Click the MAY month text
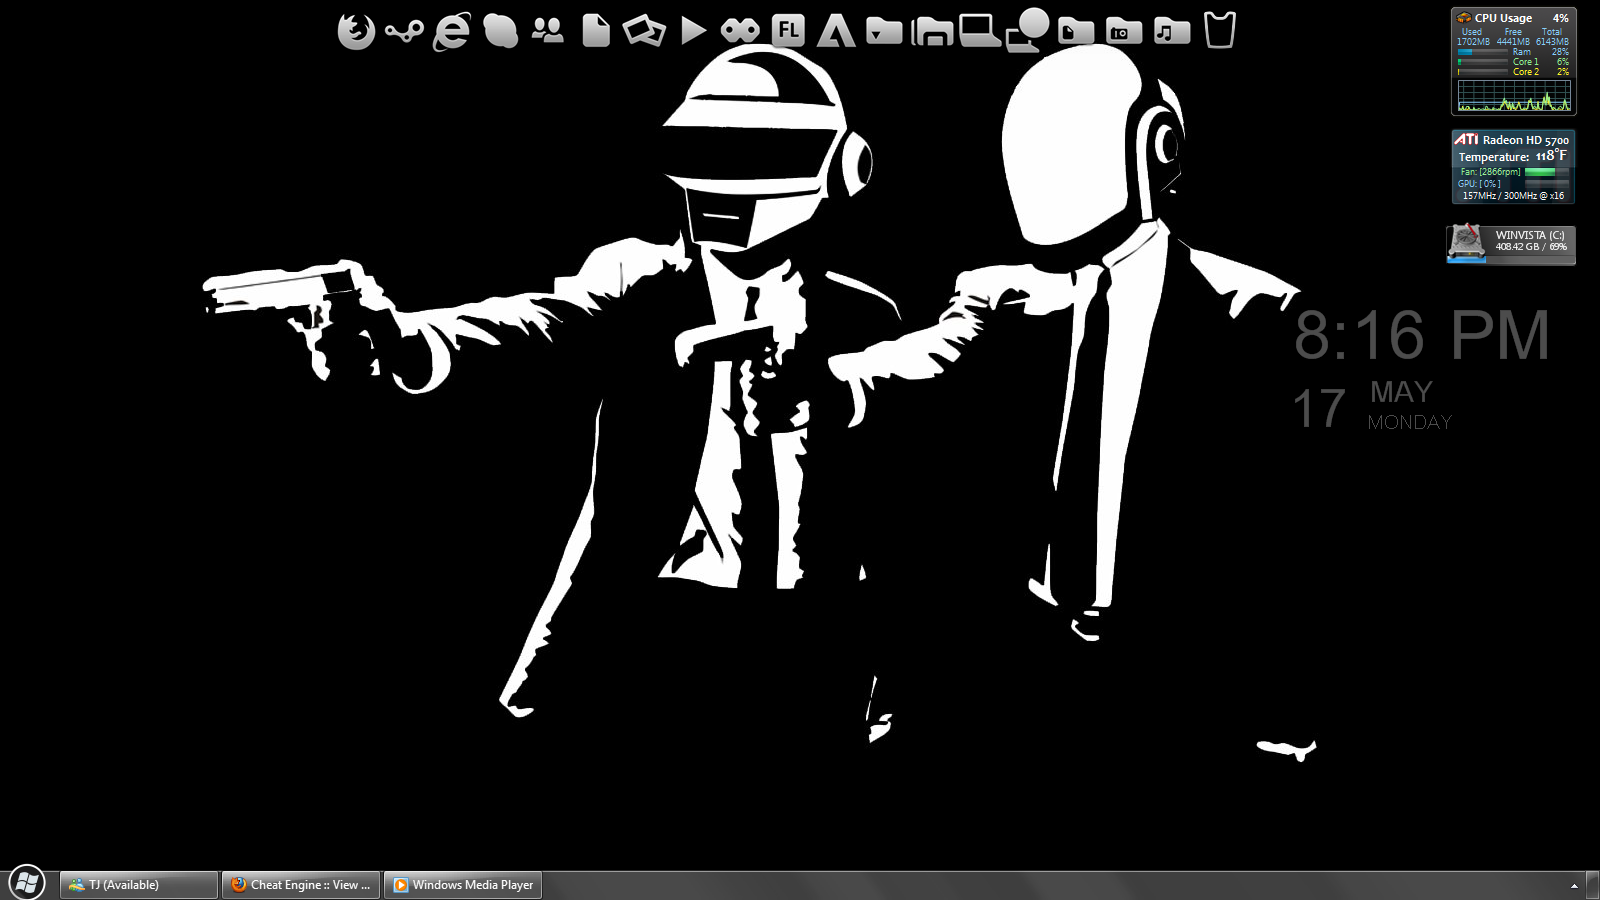This screenshot has width=1600, height=900. click(x=1401, y=392)
